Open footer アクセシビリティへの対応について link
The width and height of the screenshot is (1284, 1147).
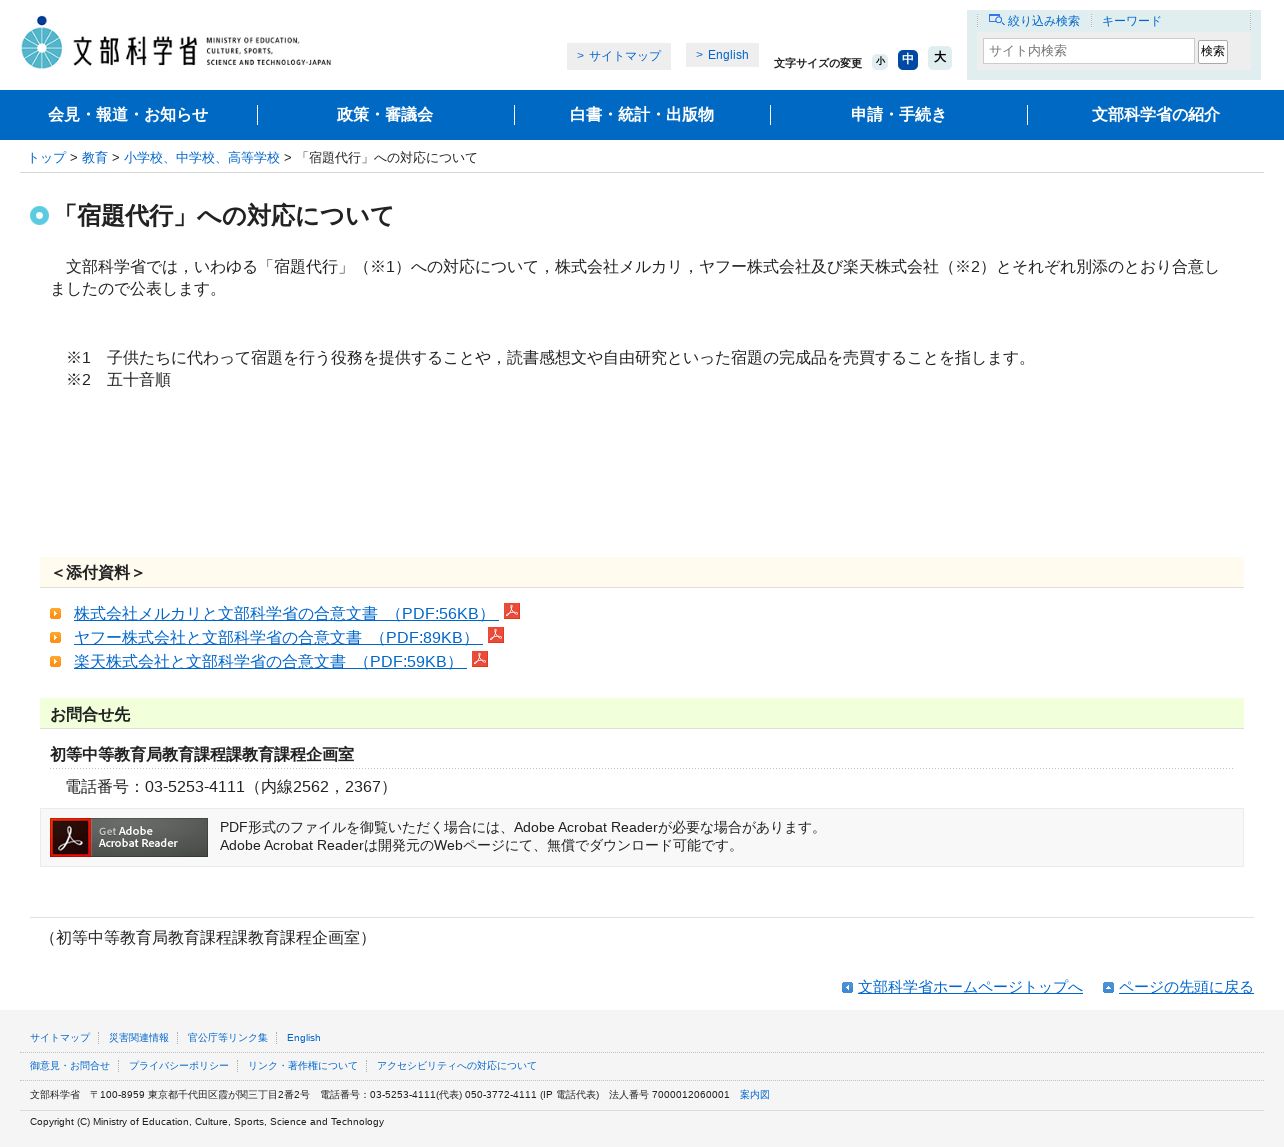[457, 1066]
